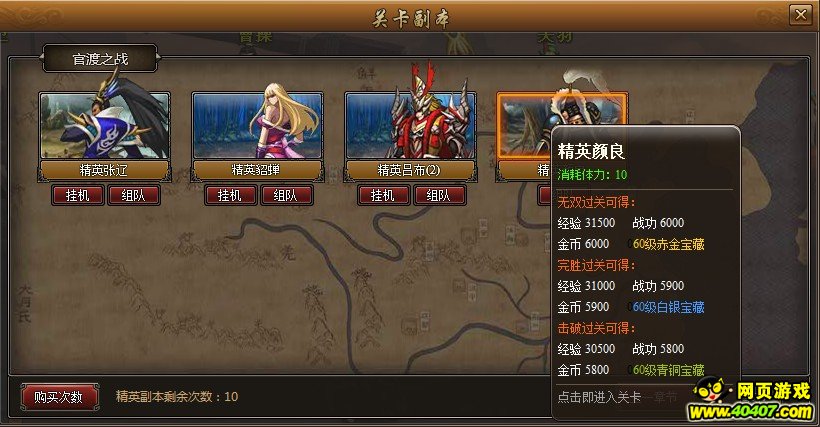Image resolution: width=820 pixels, height=427 pixels.
Task: Click the 精英貂蝉 name label
Action: 257,170
